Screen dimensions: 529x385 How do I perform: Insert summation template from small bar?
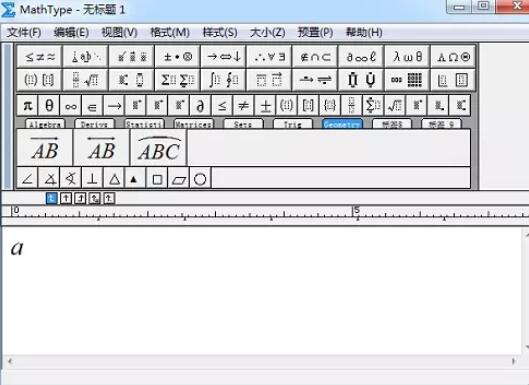(x=373, y=106)
